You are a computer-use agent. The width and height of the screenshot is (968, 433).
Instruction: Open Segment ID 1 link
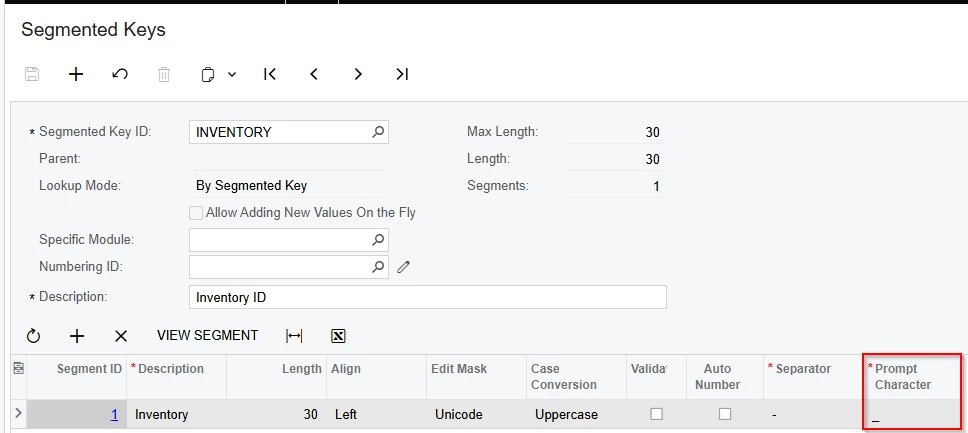pyautogui.click(x=114, y=414)
